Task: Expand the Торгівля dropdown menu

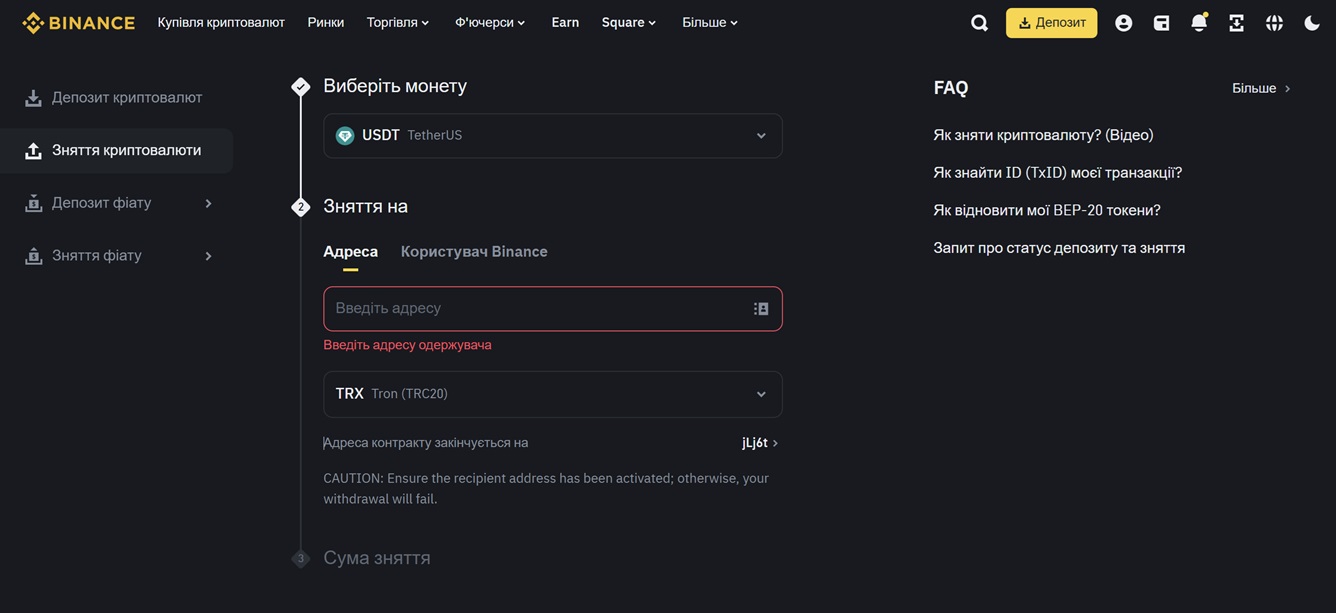Action: (x=398, y=22)
